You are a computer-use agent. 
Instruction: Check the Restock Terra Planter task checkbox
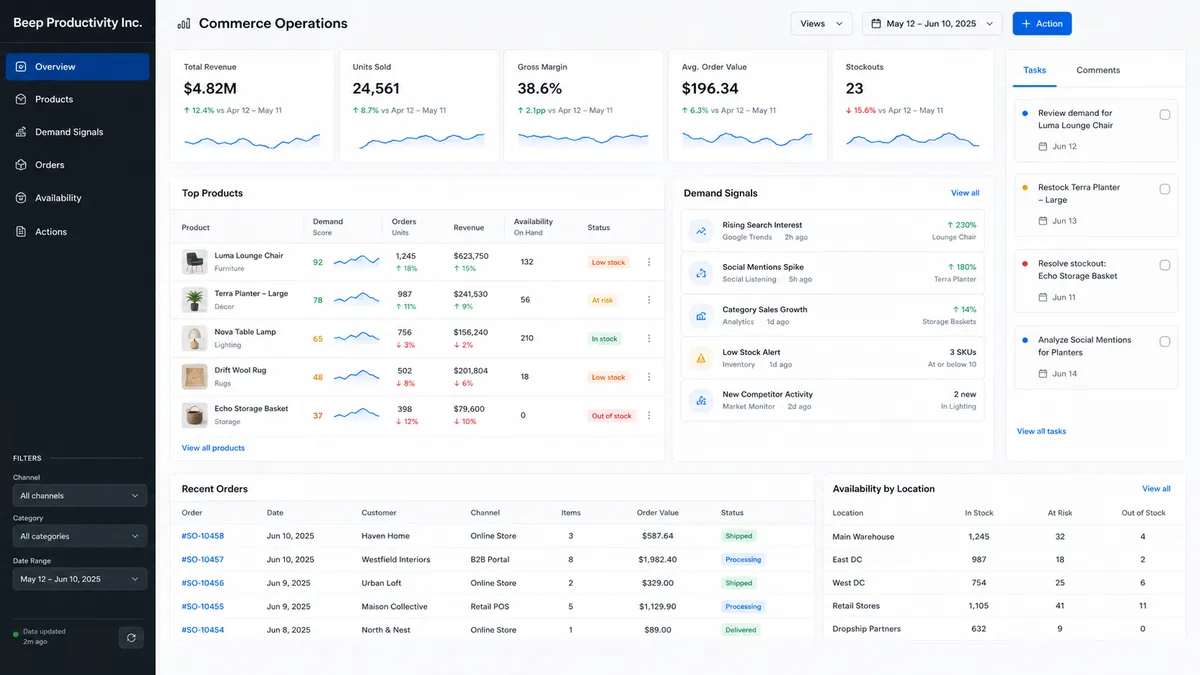1165,189
